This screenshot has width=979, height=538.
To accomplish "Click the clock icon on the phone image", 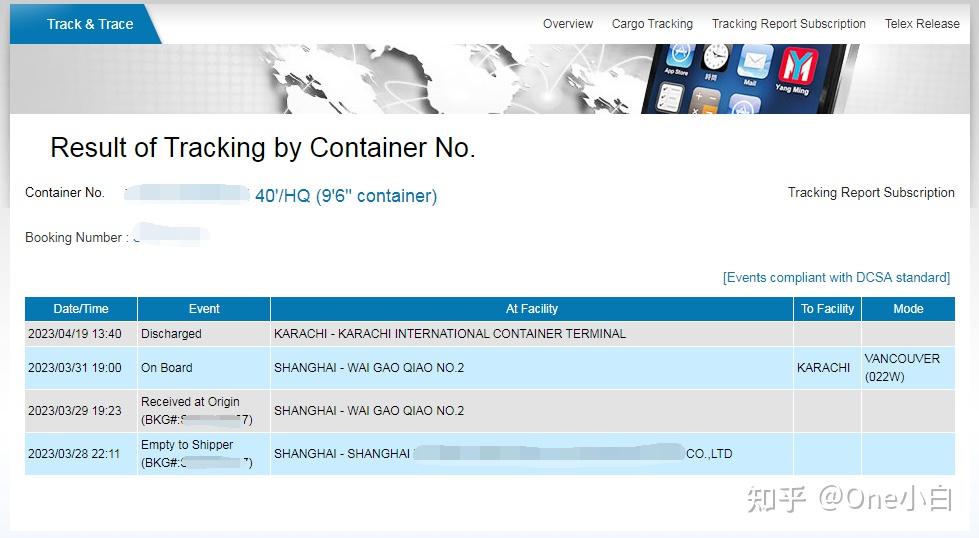I will point(716,57).
